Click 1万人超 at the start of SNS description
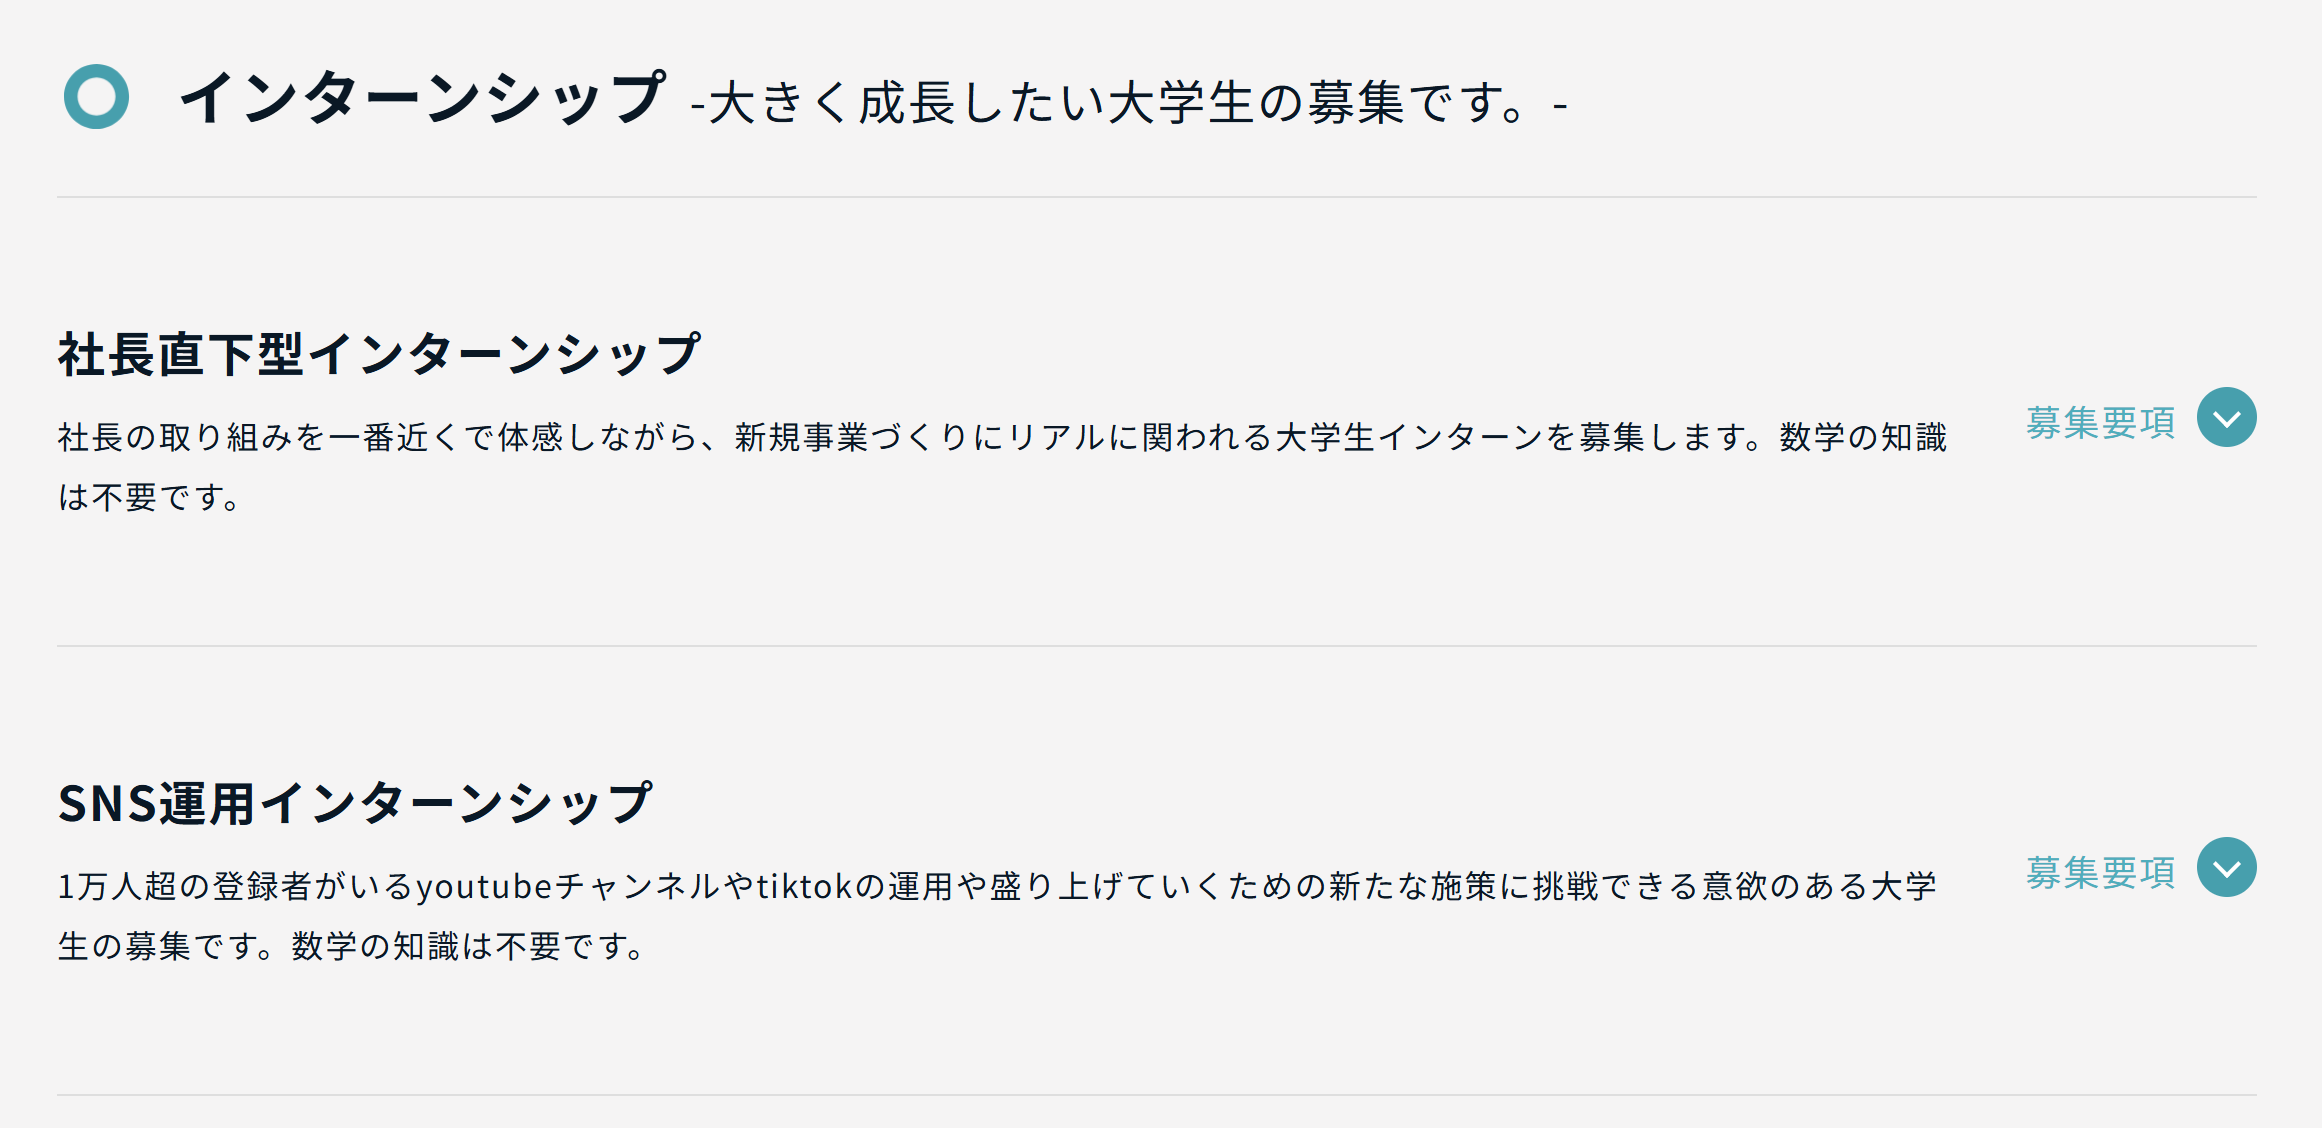Viewport: 2322px width, 1128px height. 117,886
